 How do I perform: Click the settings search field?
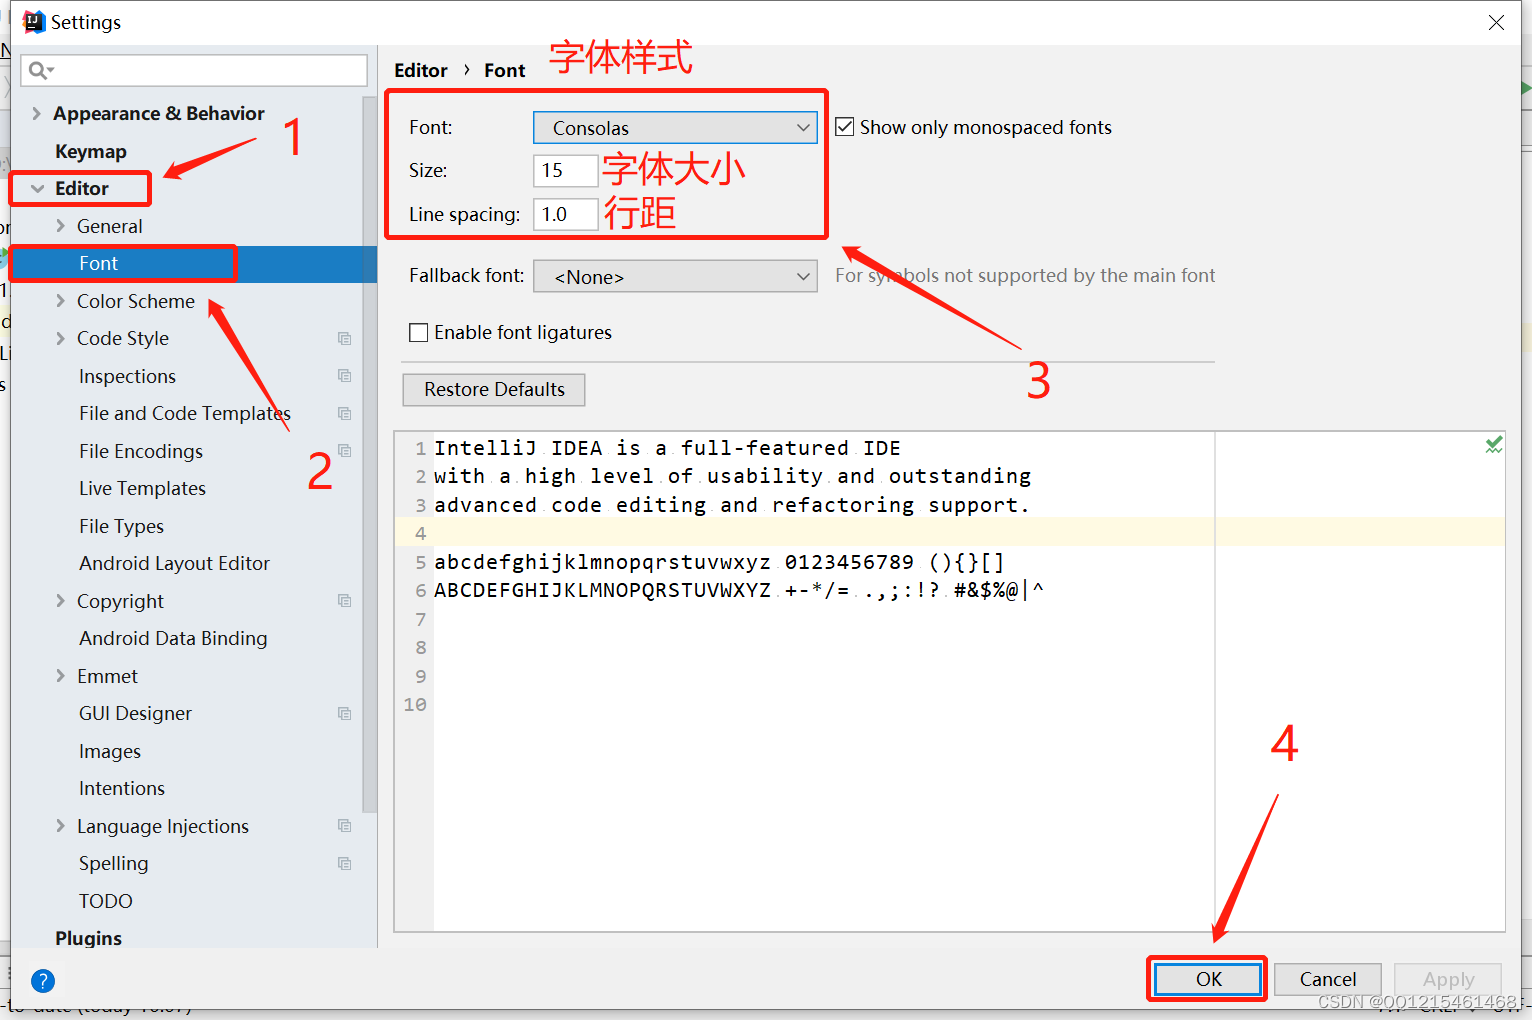[x=194, y=70]
